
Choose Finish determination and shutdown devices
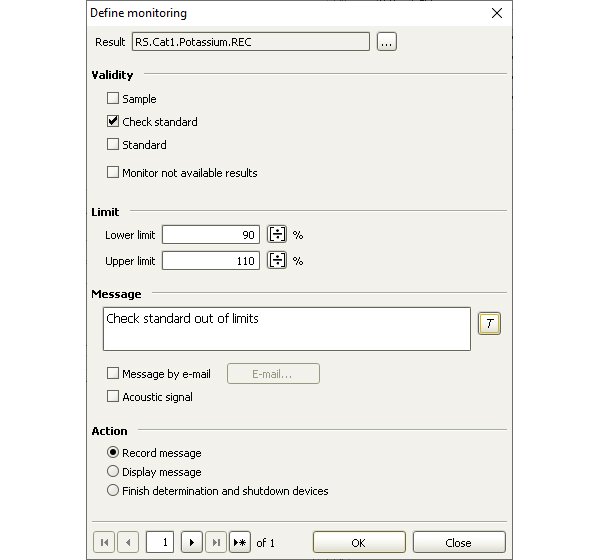click(x=113, y=490)
